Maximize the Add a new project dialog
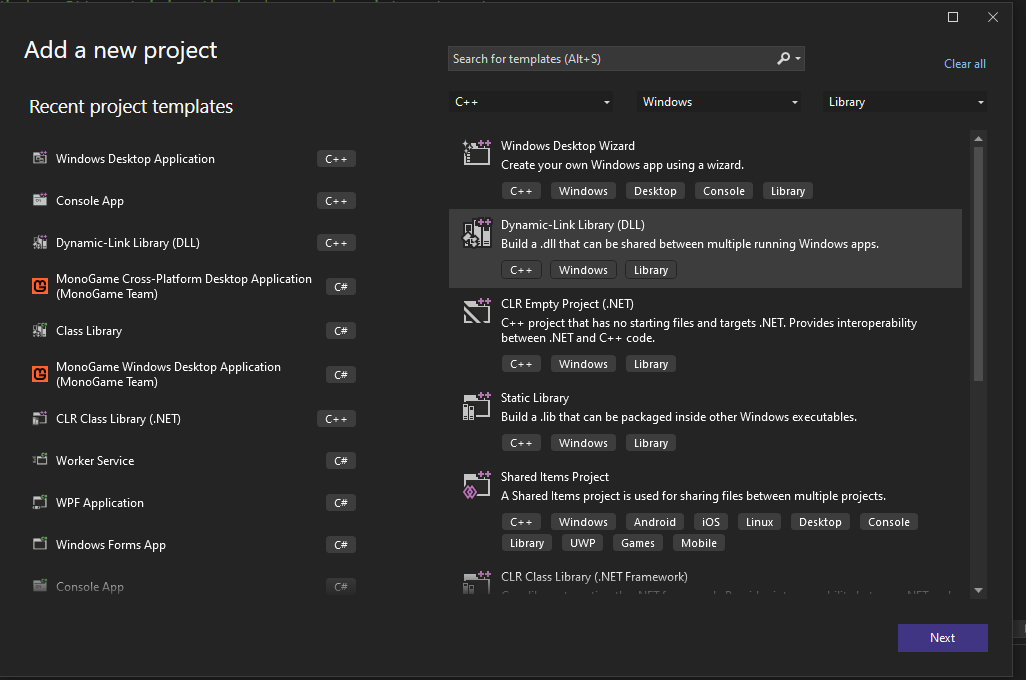The image size is (1026, 680). [x=953, y=17]
